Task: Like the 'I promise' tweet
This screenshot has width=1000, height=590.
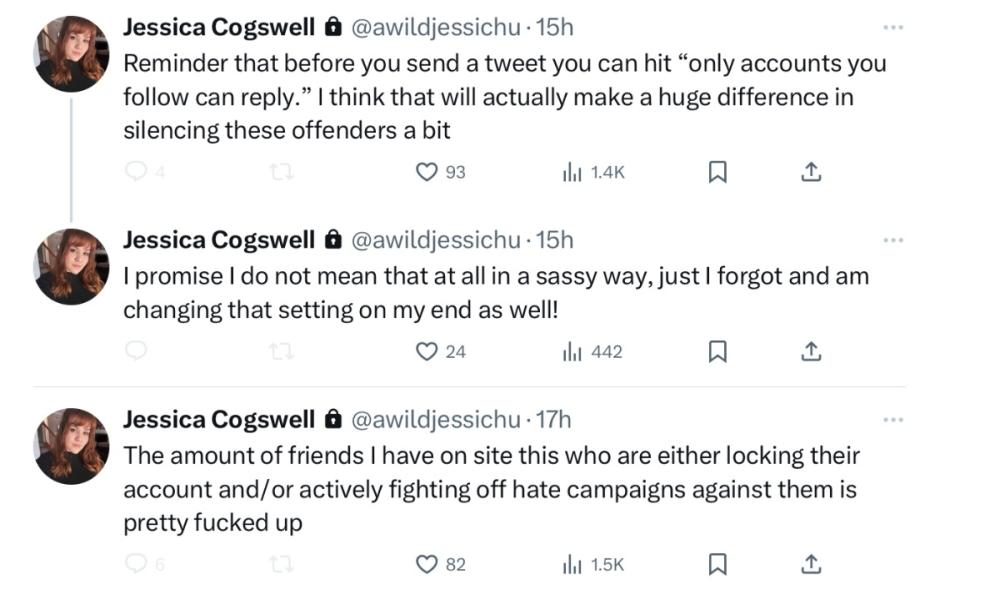Action: (428, 351)
